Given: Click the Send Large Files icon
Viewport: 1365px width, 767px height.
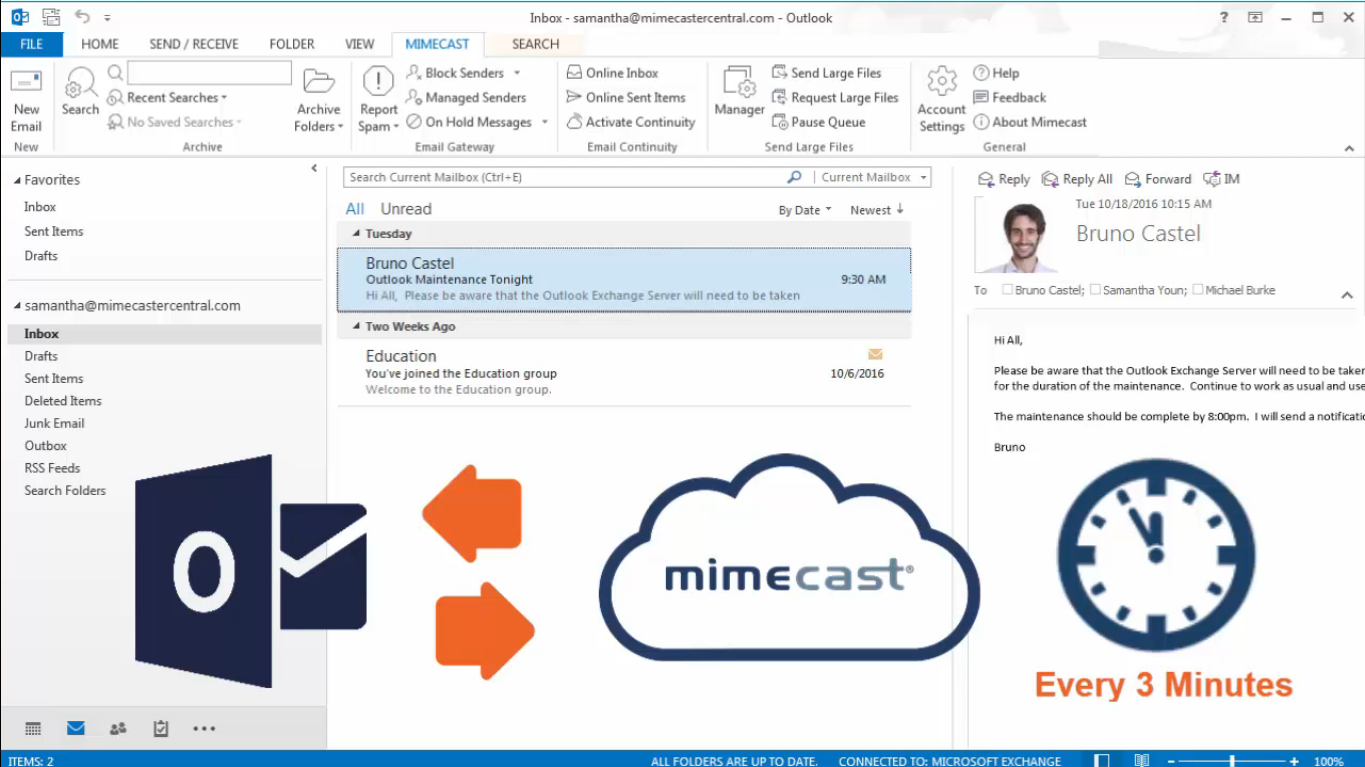Looking at the screenshot, I should click(x=780, y=73).
